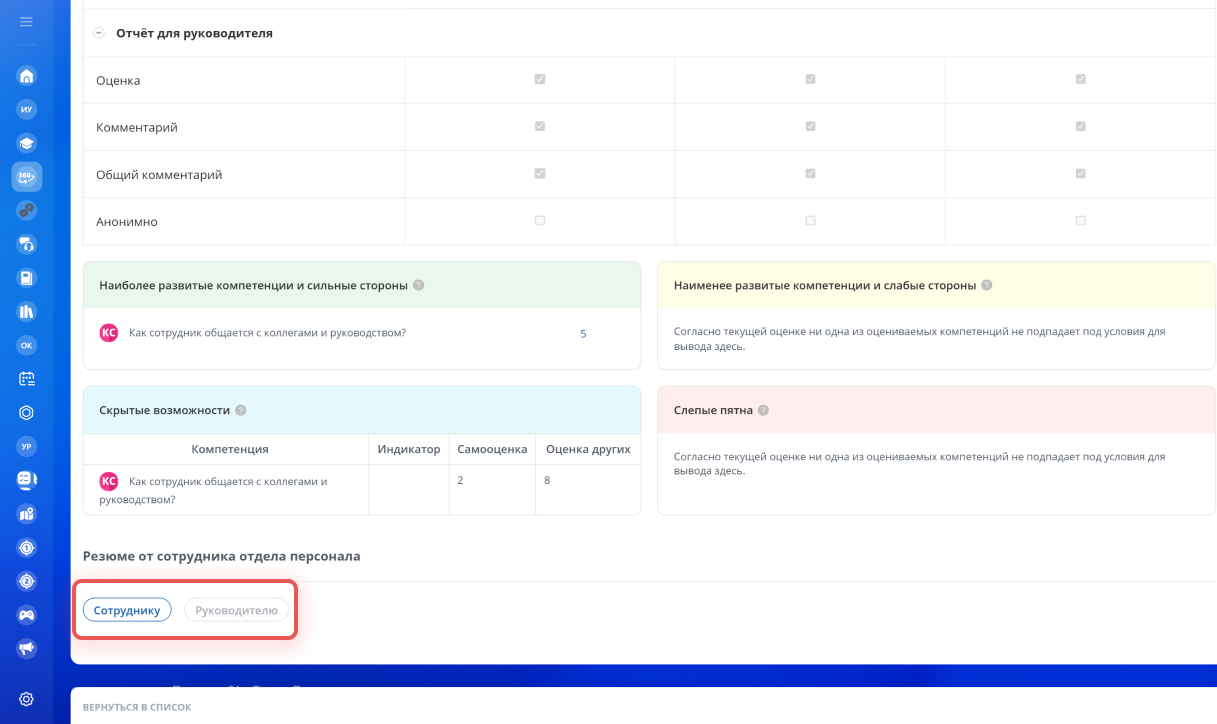1217x724 pixels.
Task: Click the game controller sidebar icon
Action: (27, 615)
